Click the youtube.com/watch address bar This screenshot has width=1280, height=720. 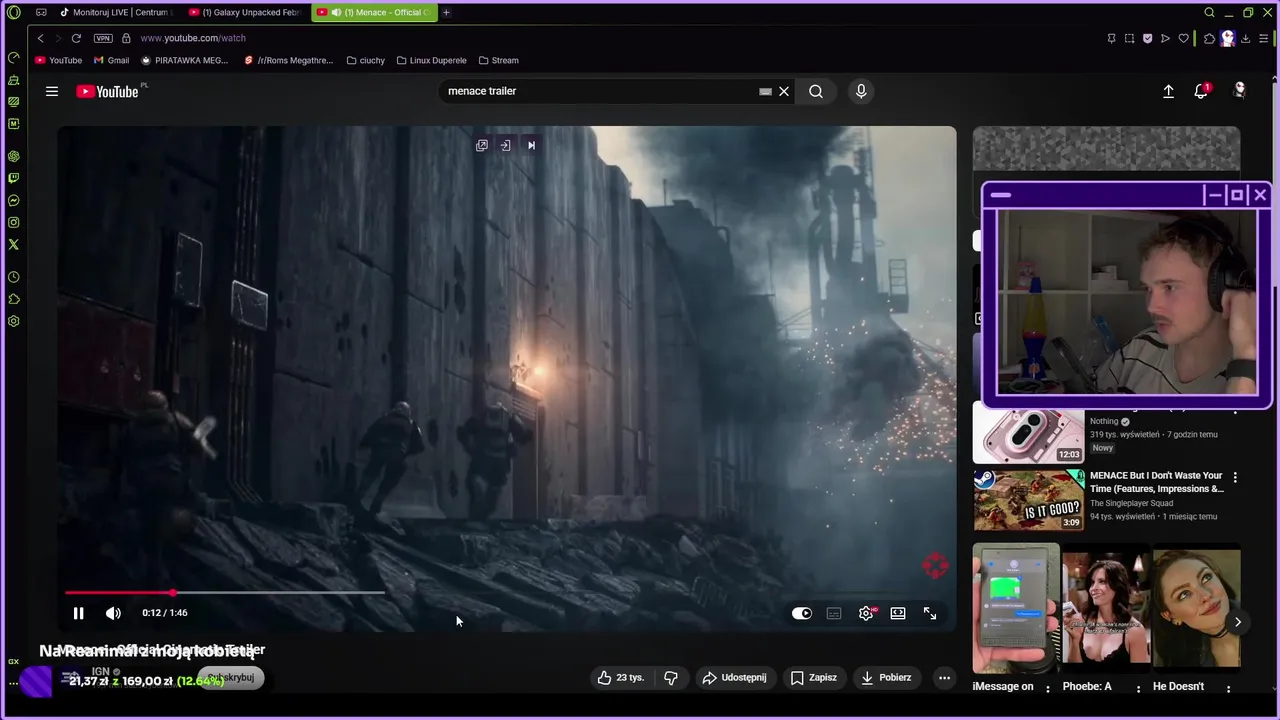coord(193,38)
